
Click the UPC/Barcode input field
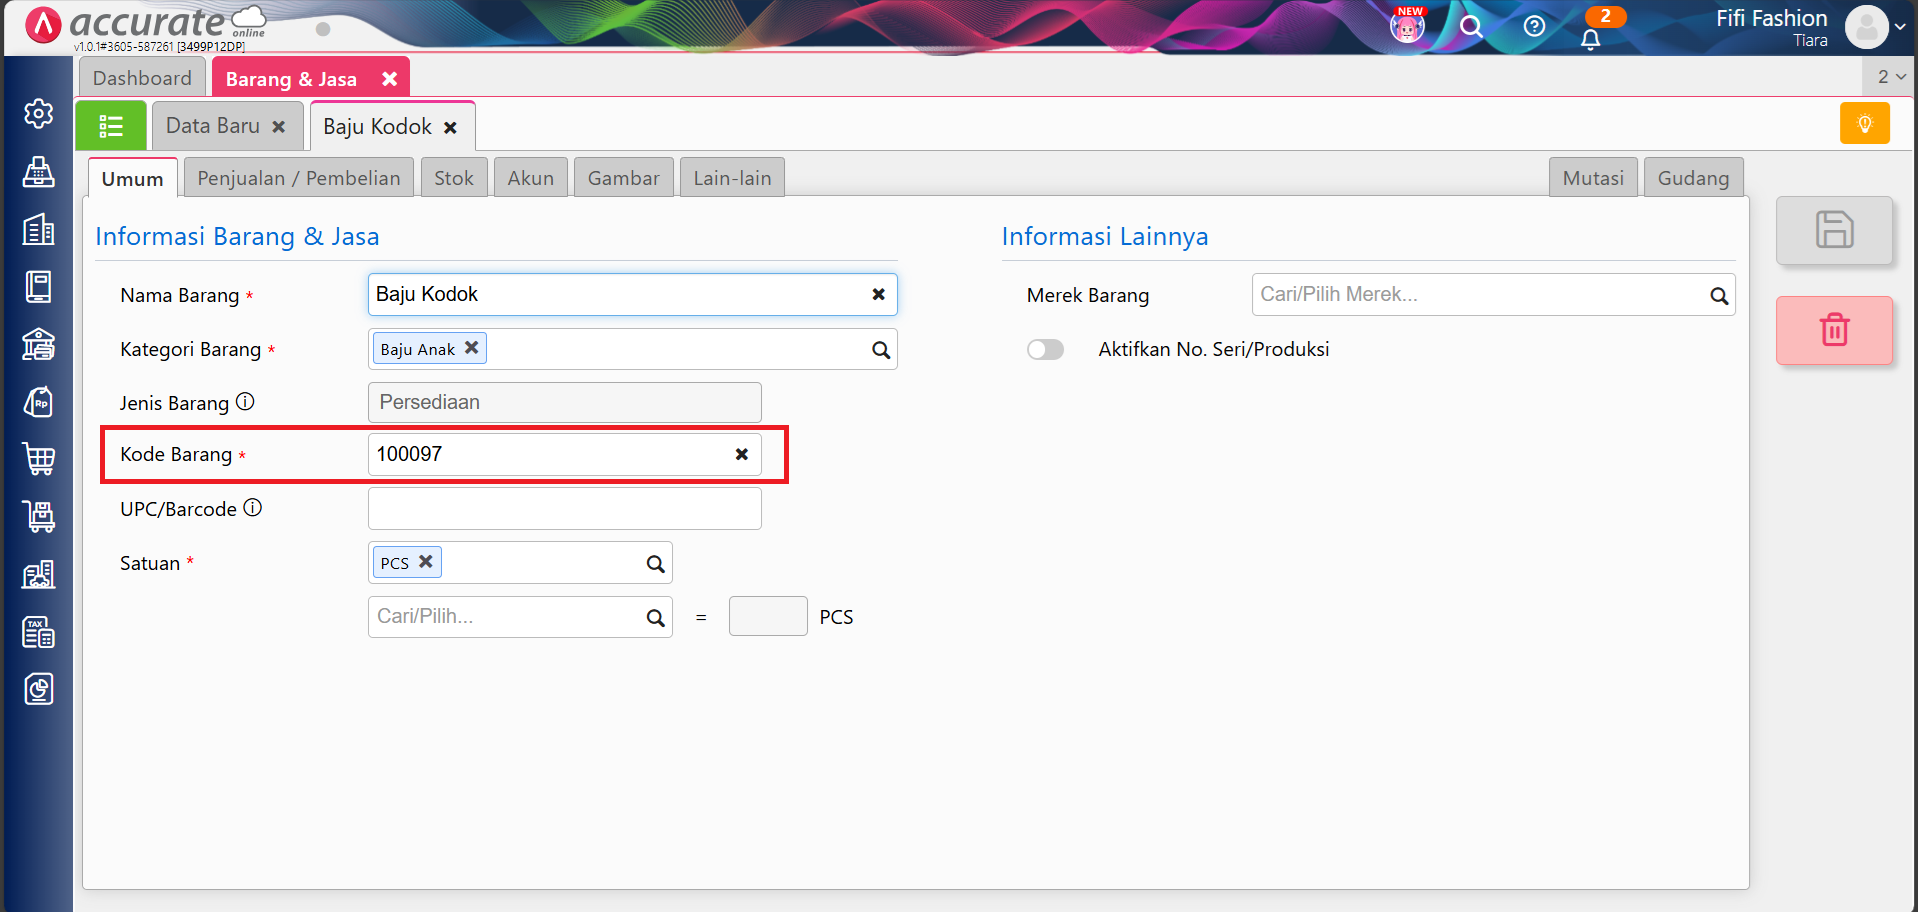pyautogui.click(x=564, y=509)
